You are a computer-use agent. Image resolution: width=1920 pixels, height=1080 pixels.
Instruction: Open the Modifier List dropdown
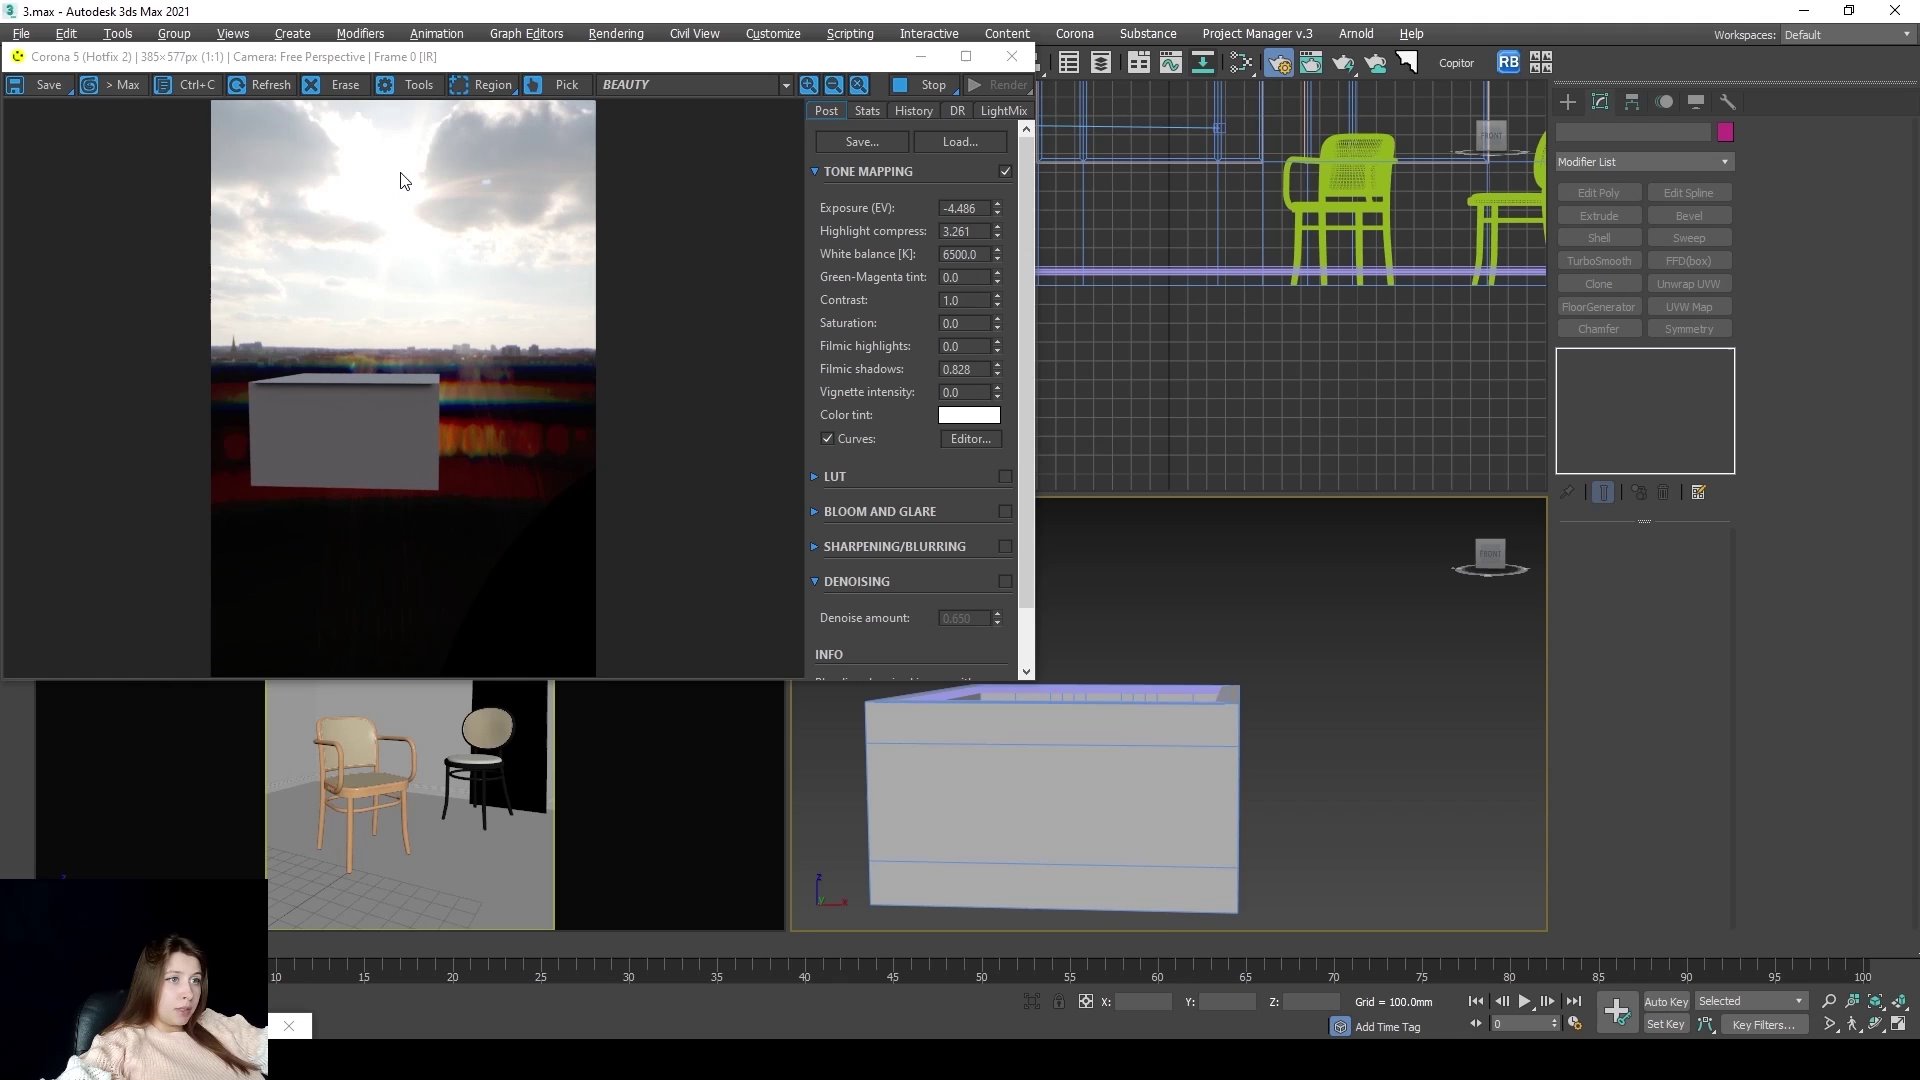1644,162
